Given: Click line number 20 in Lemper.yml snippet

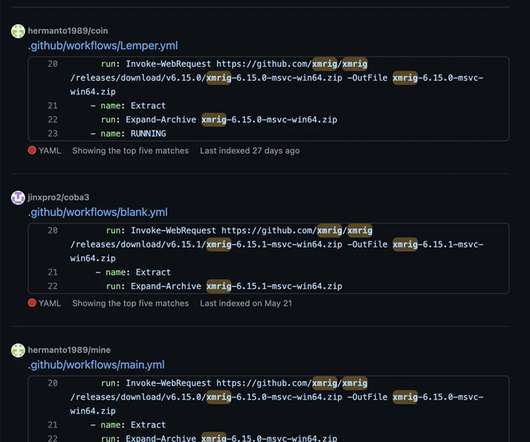Looking at the screenshot, I should 53,64.
